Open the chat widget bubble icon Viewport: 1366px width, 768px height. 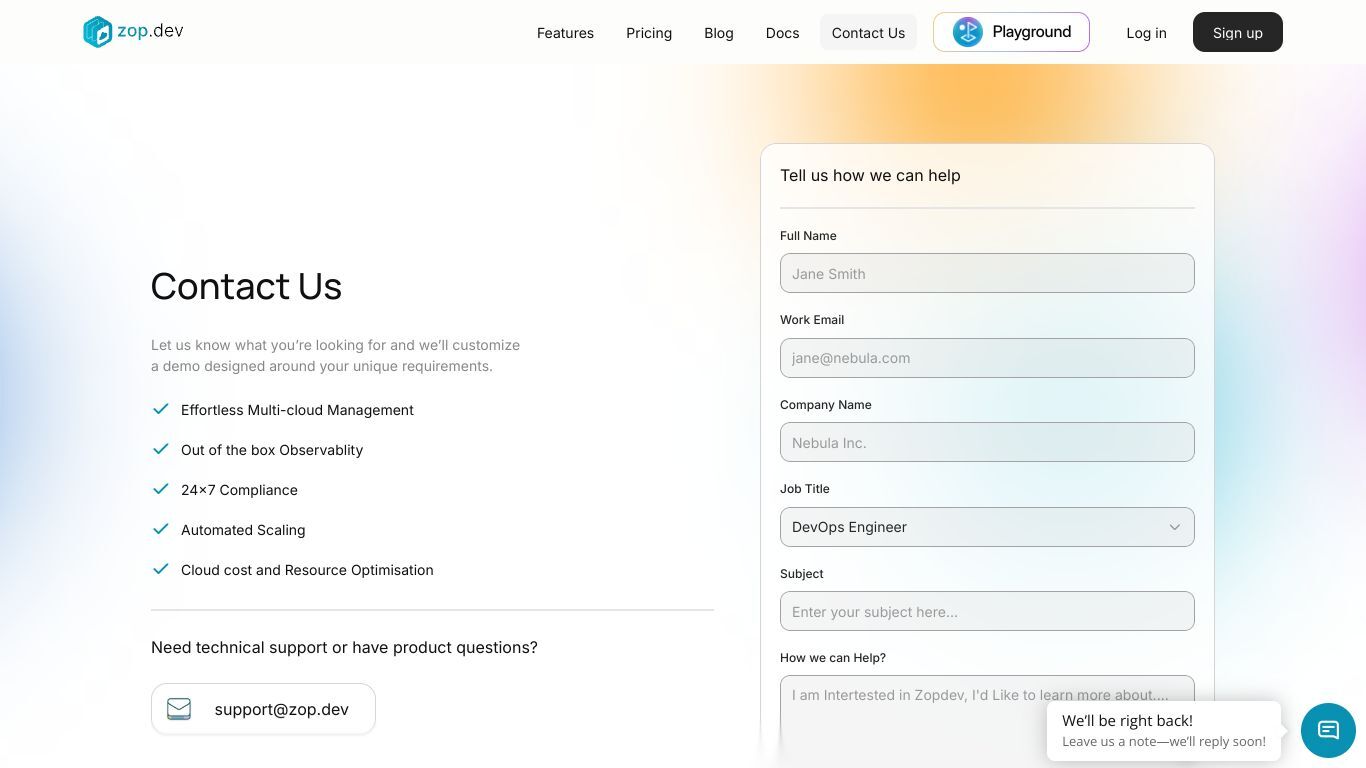[1328, 730]
